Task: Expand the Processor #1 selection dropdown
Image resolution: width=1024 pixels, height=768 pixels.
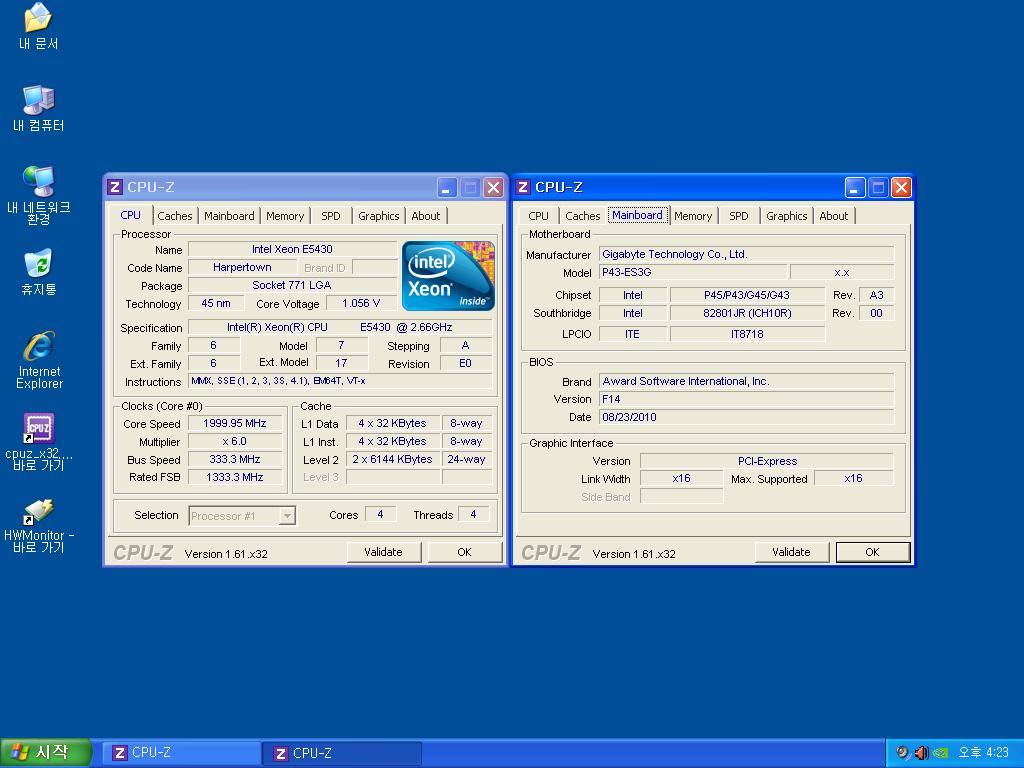Action: click(287, 516)
